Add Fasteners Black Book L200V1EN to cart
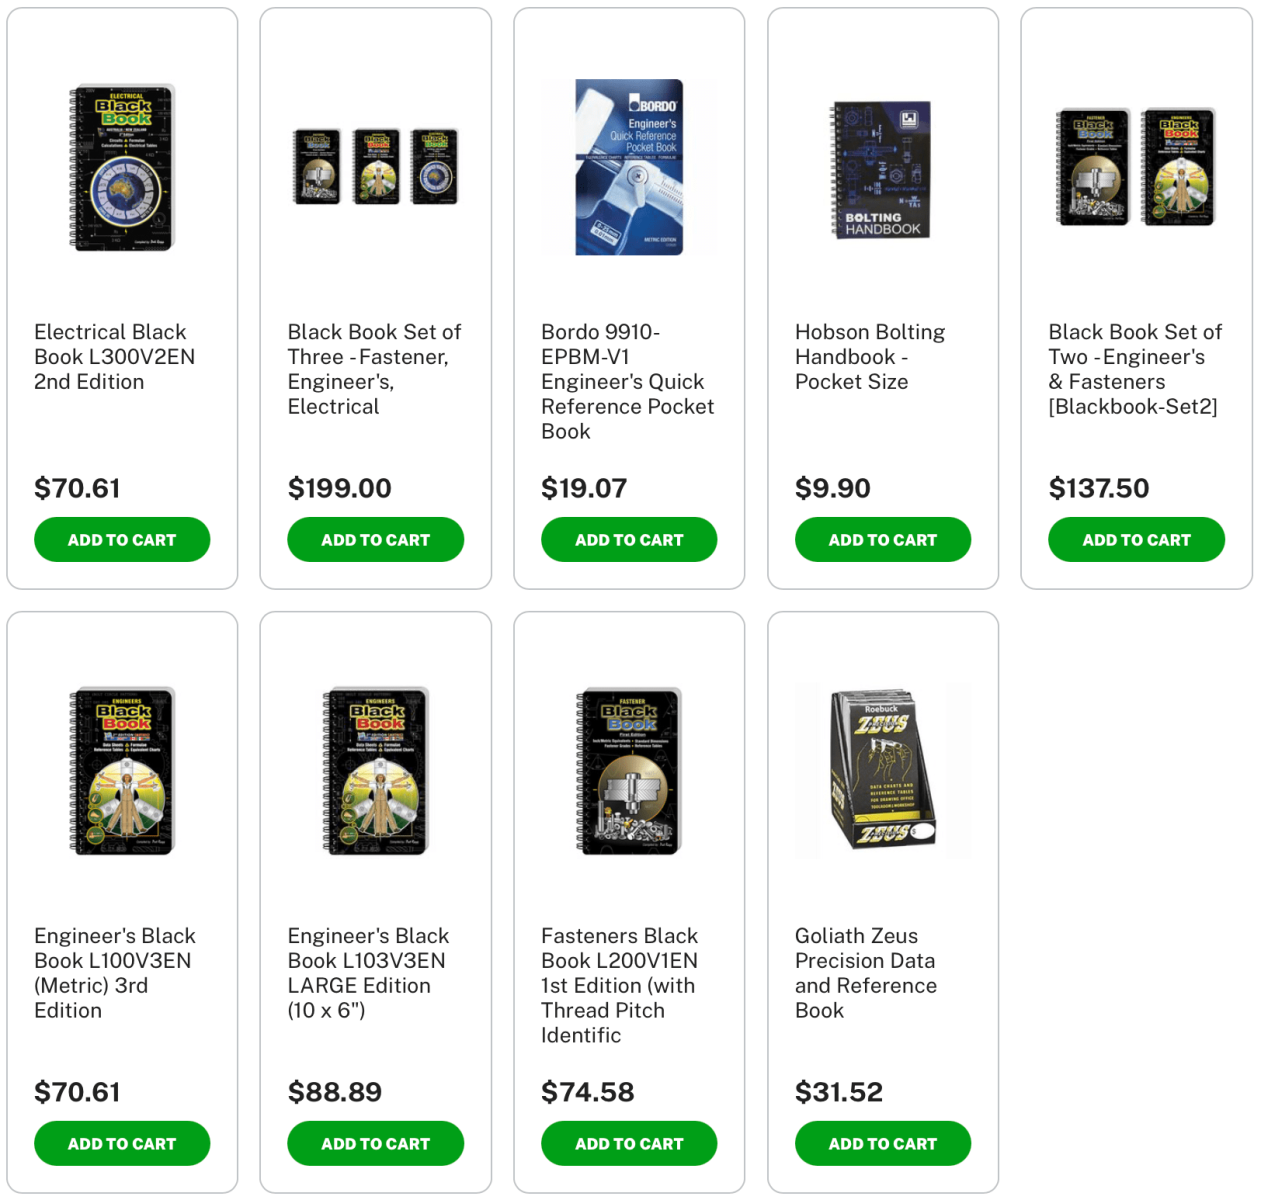Viewport: 1261px width, 1200px height. [x=629, y=1143]
